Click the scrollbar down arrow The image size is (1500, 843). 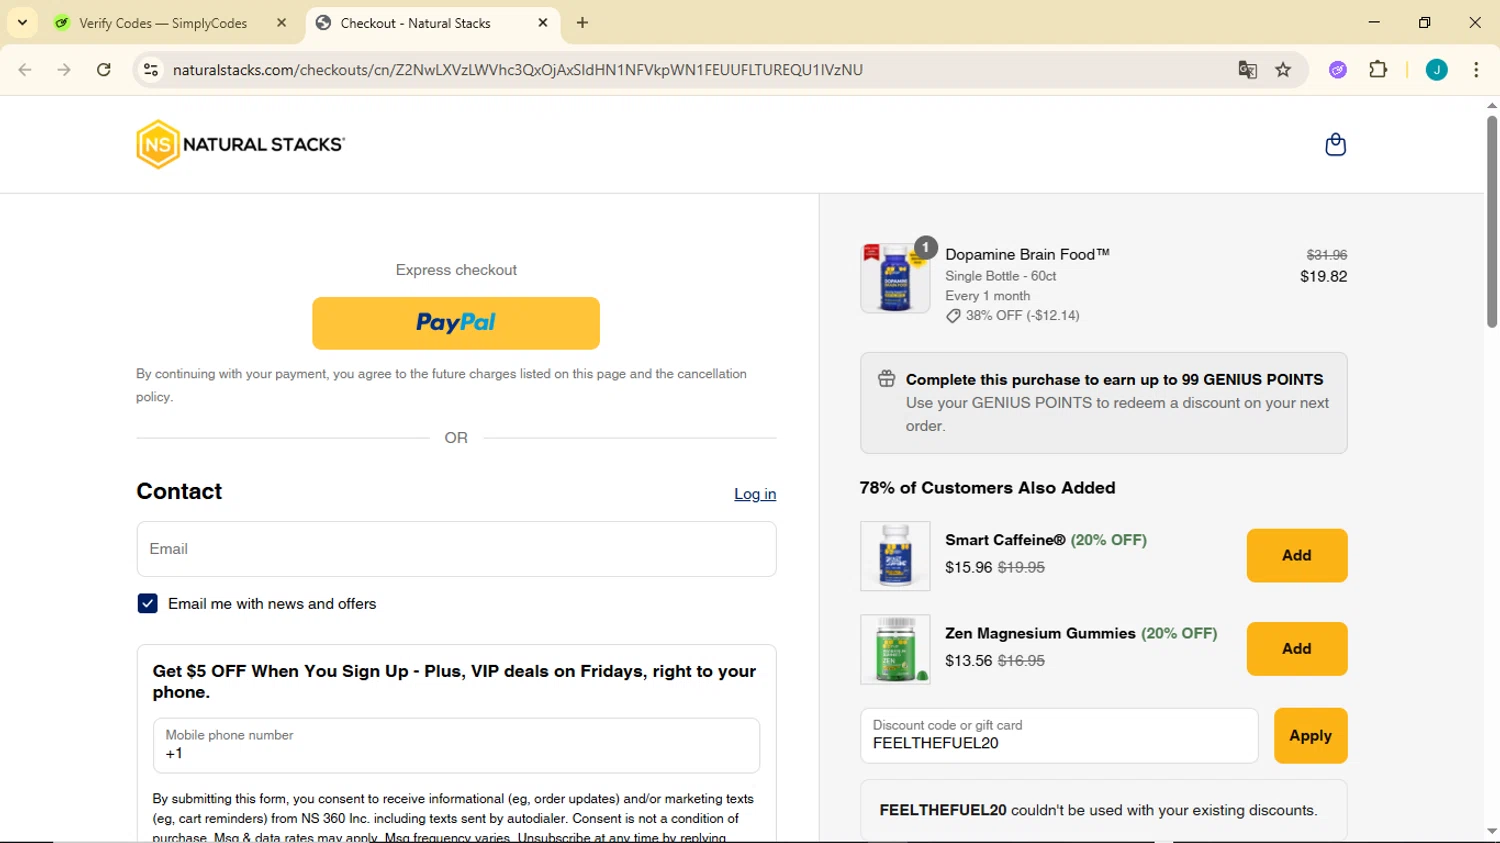click(1491, 832)
